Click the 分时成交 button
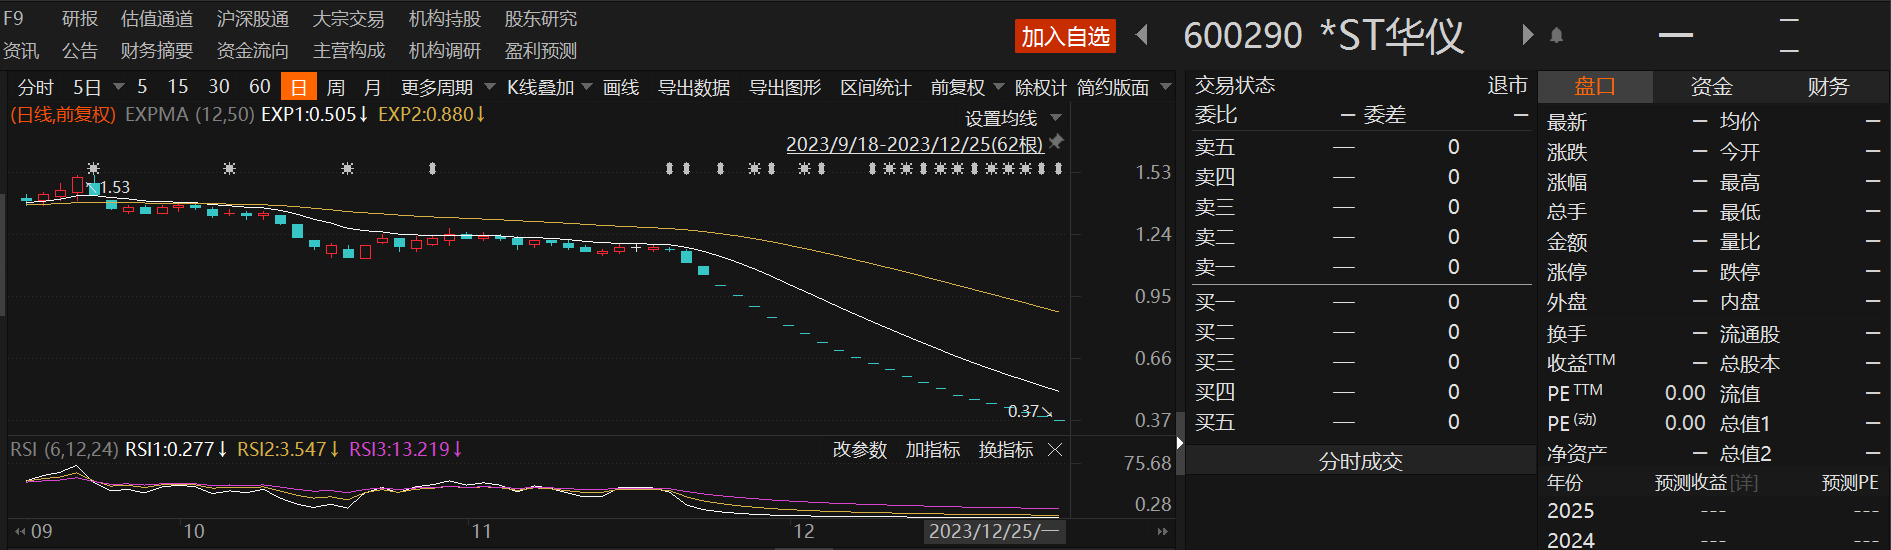Screen dimensions: 1891x550 1360,461
